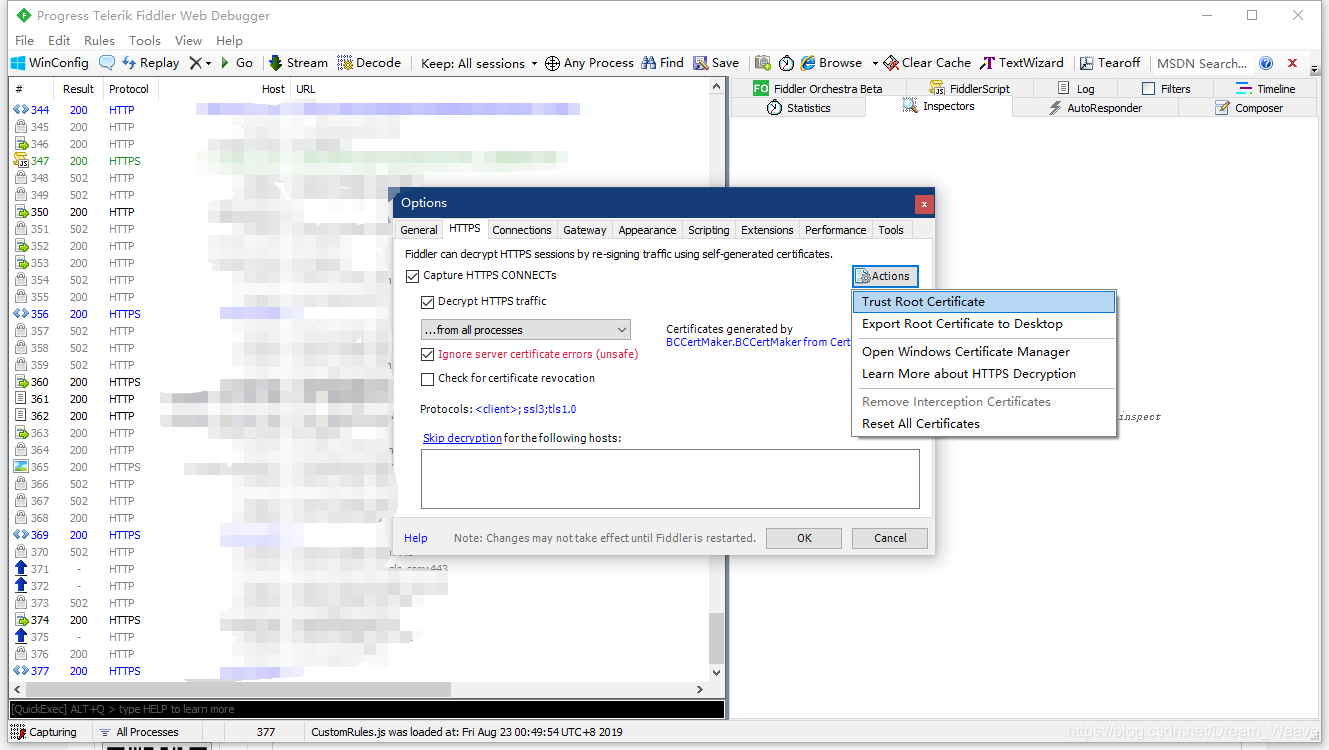1329x750 pixels.
Task: Select Reset All Certificates
Action: pos(984,424)
